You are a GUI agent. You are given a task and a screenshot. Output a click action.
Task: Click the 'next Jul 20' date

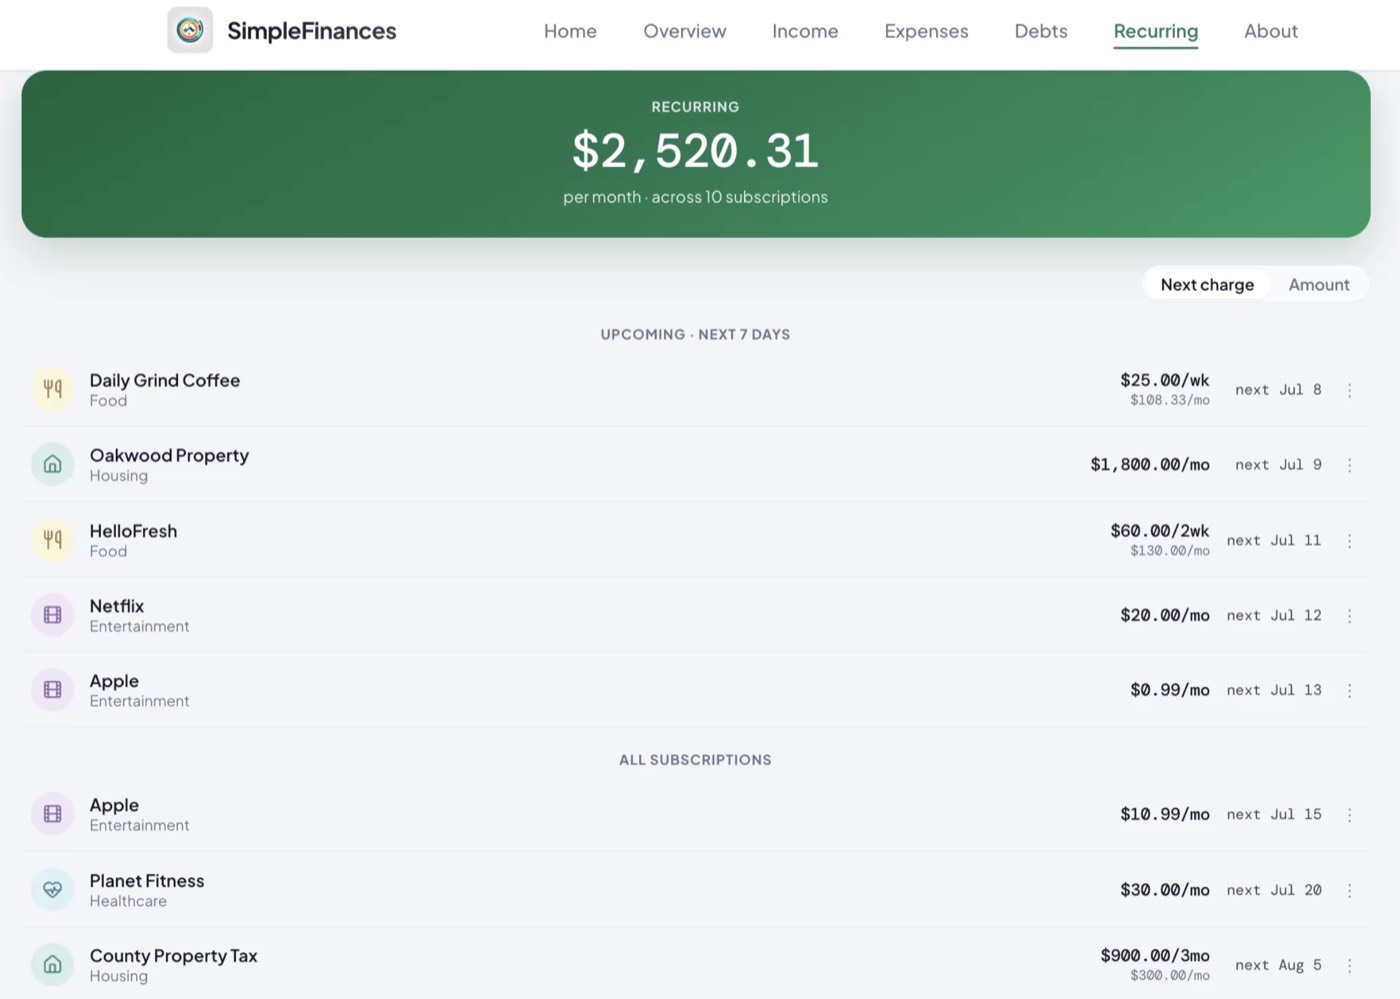(x=1274, y=890)
